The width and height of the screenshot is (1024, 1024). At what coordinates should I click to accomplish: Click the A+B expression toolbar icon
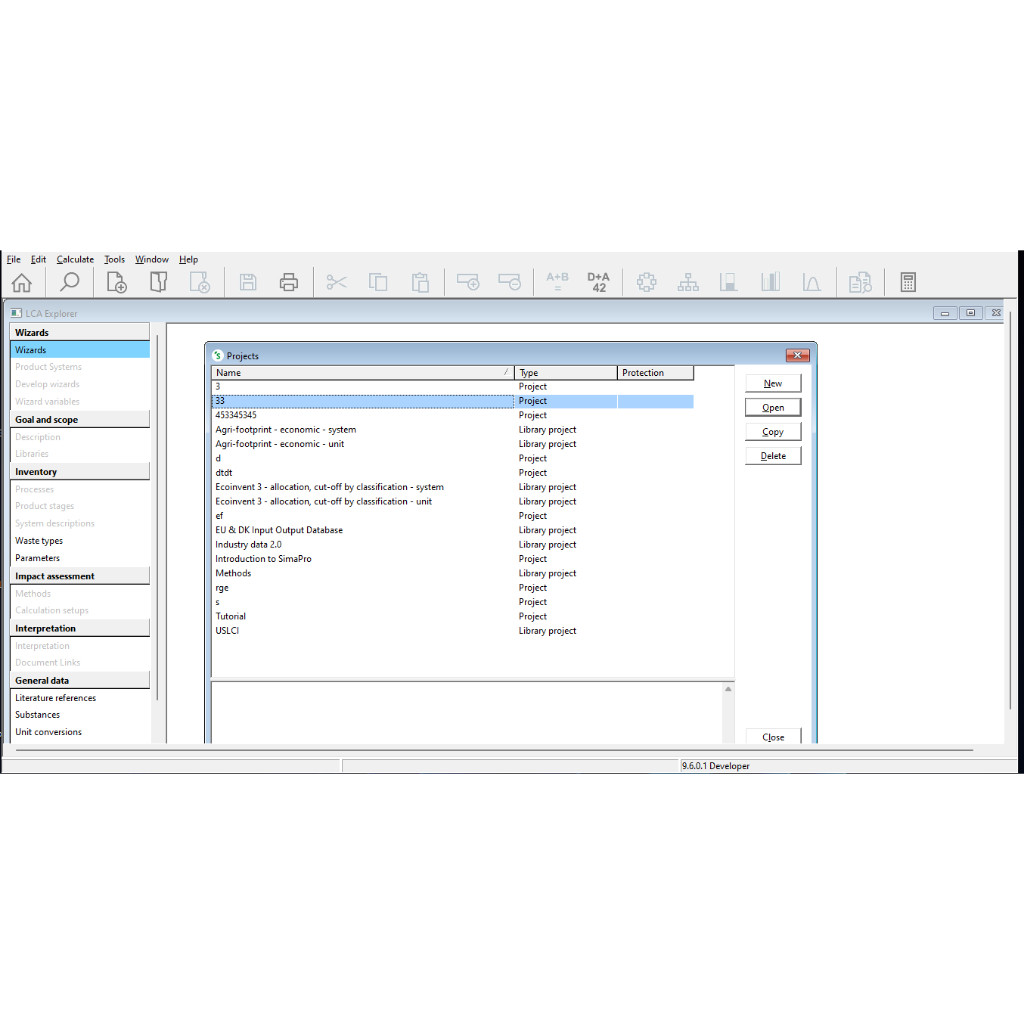click(x=557, y=281)
